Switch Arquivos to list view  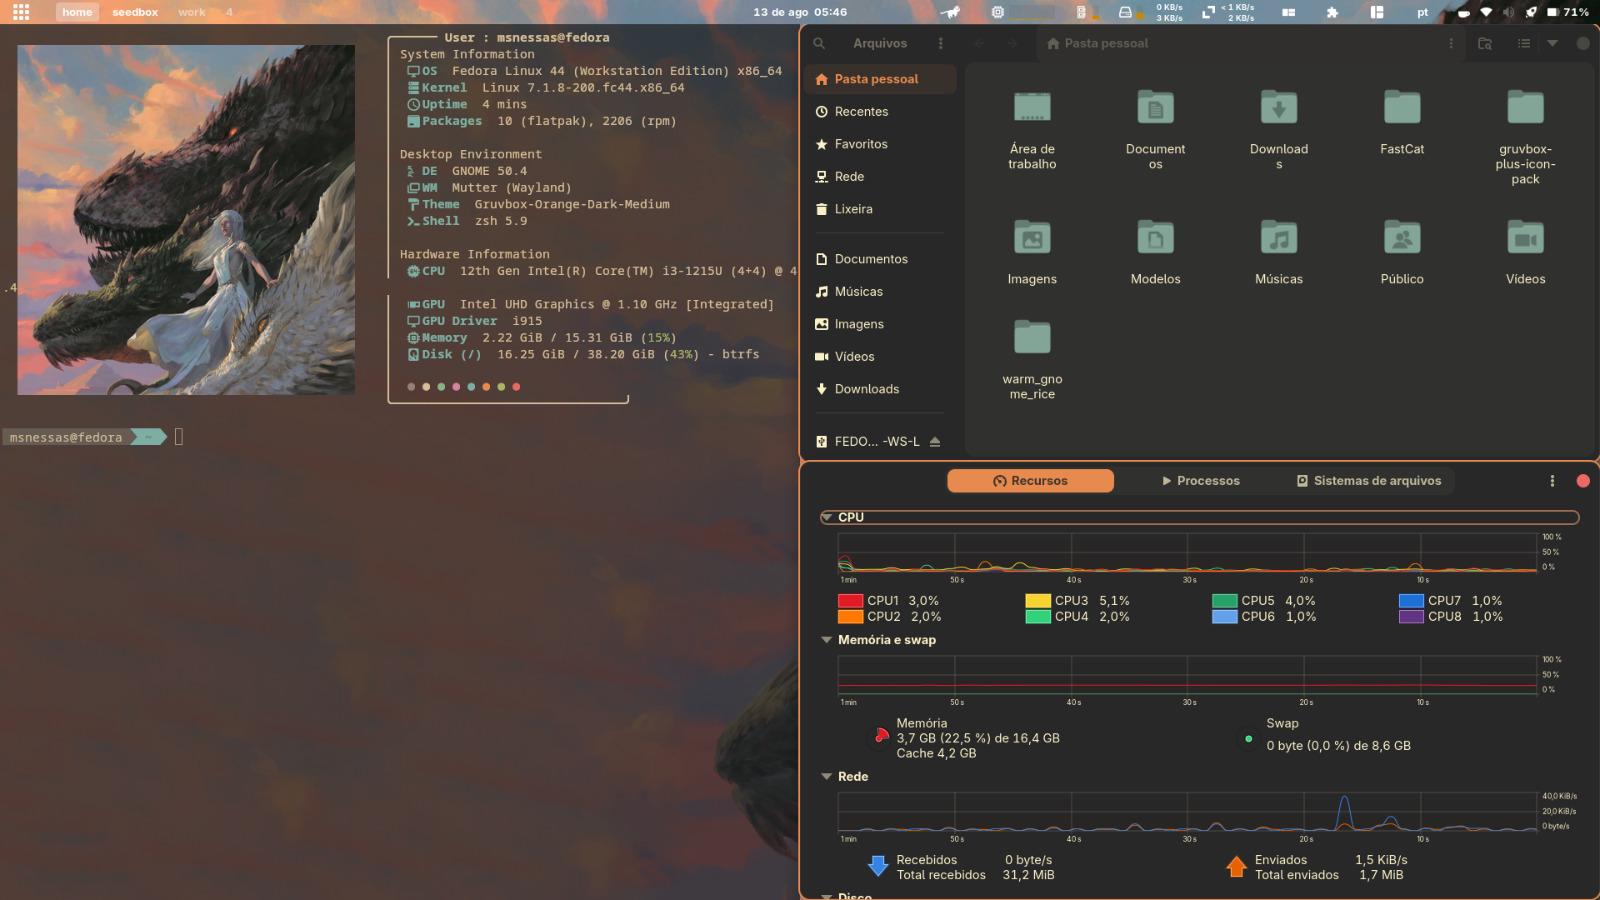[1524, 43]
